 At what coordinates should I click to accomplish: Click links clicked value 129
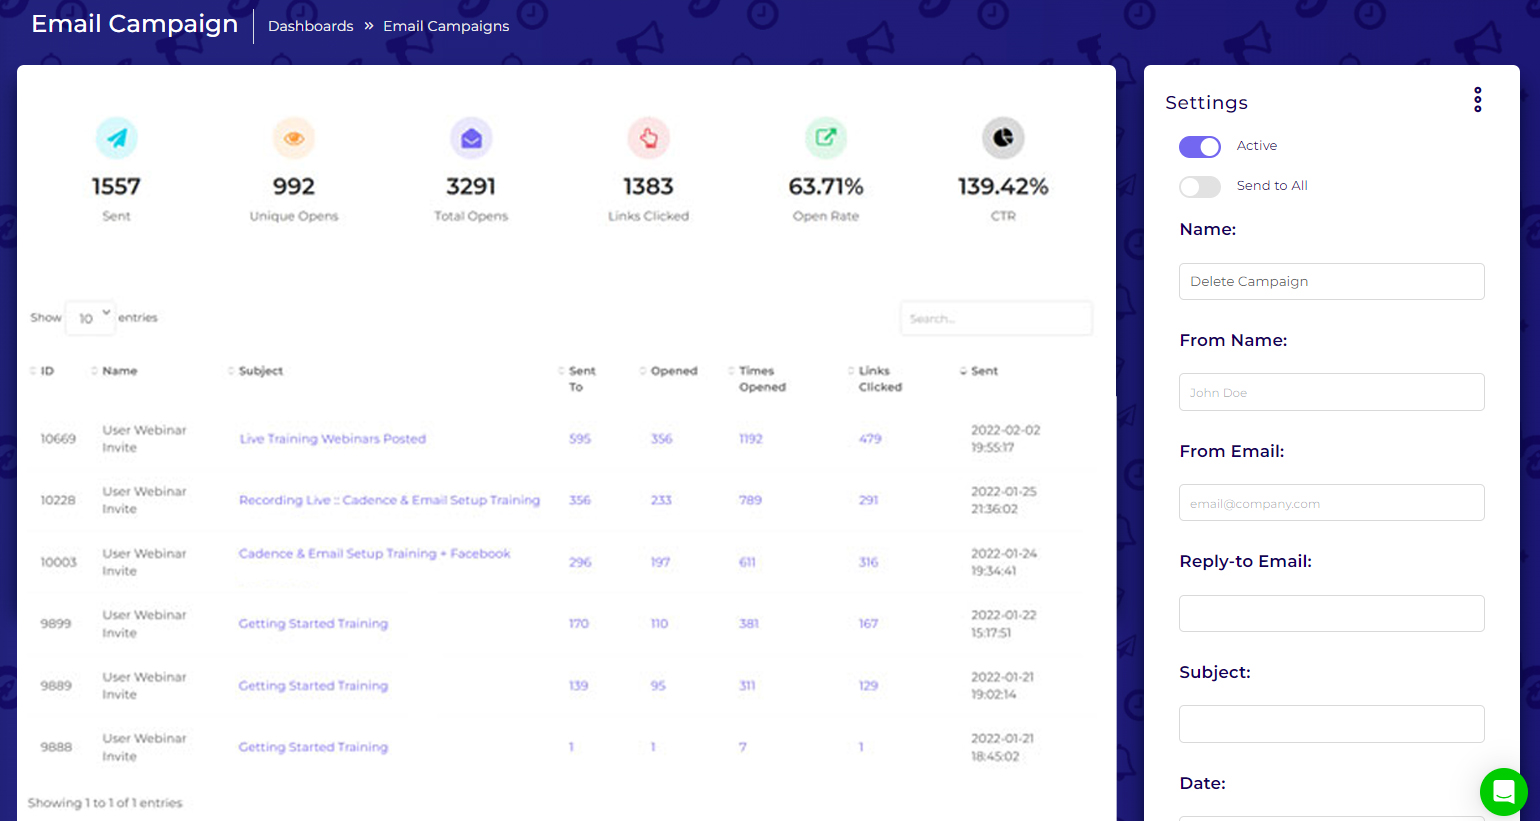868,686
